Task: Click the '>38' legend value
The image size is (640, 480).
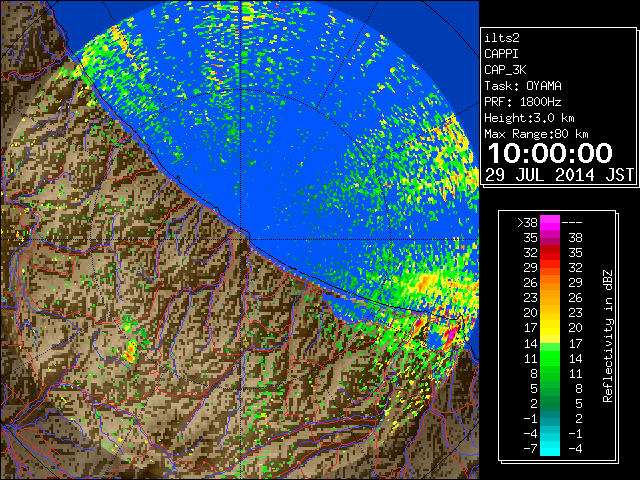Action: point(527,223)
